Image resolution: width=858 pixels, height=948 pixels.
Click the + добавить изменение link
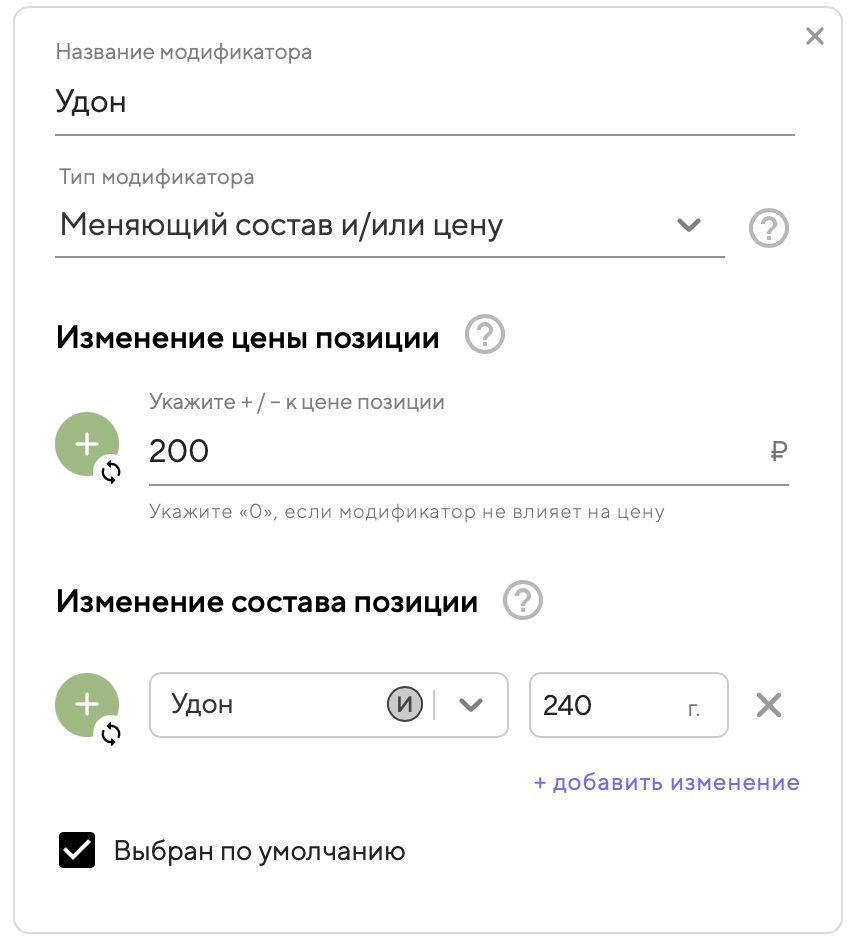(x=666, y=783)
